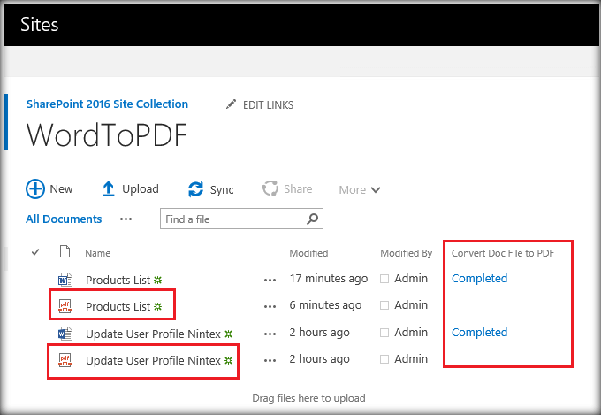
Task: Click new-item badge on Word Update User Profile Nintex
Action: 228,334
